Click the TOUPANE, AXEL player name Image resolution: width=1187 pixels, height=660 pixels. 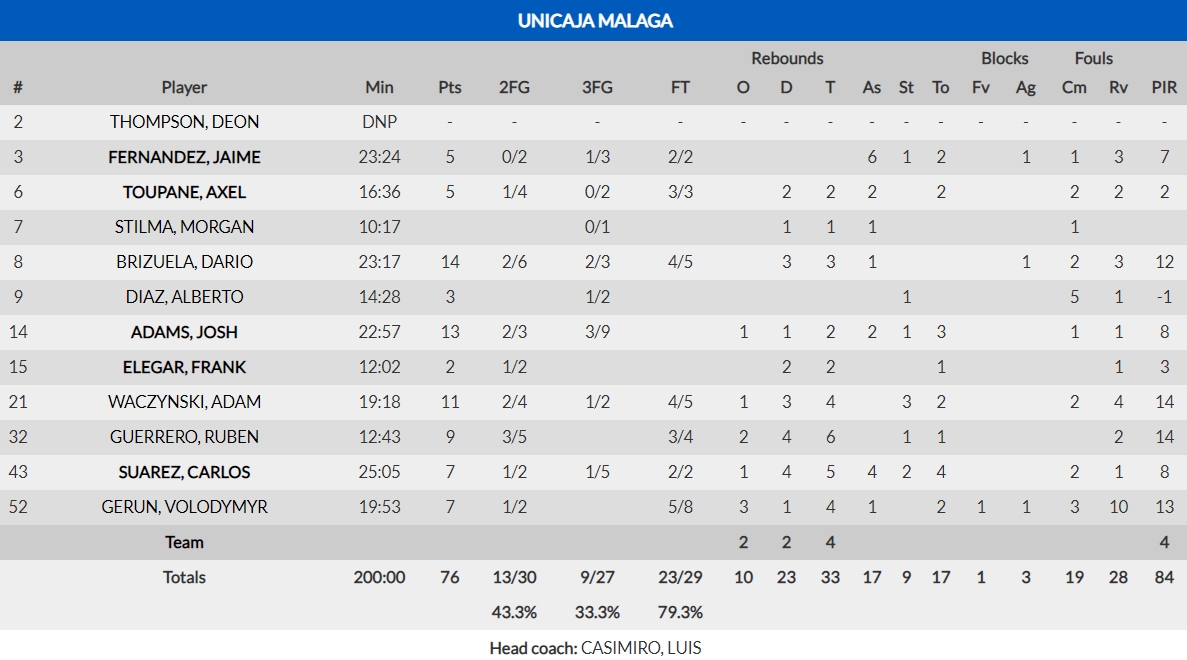click(x=184, y=192)
